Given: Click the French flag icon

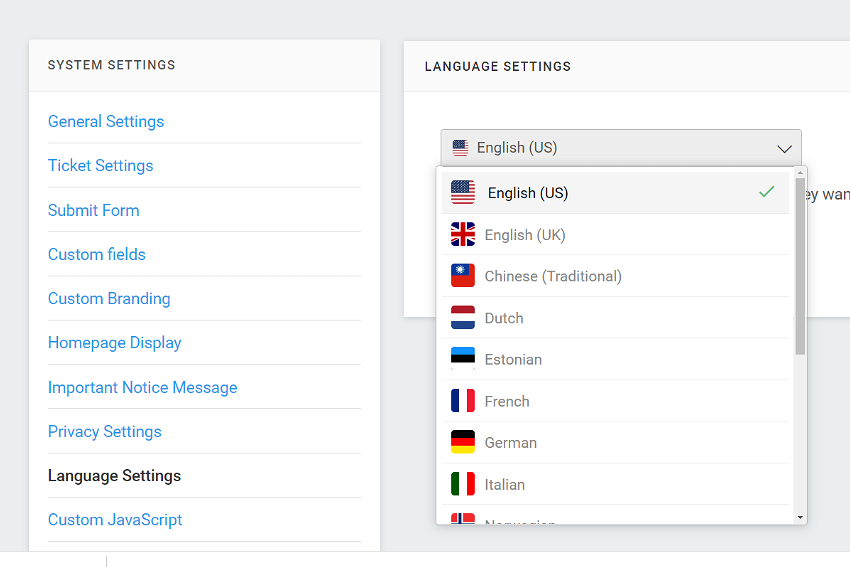Looking at the screenshot, I should click(462, 401).
